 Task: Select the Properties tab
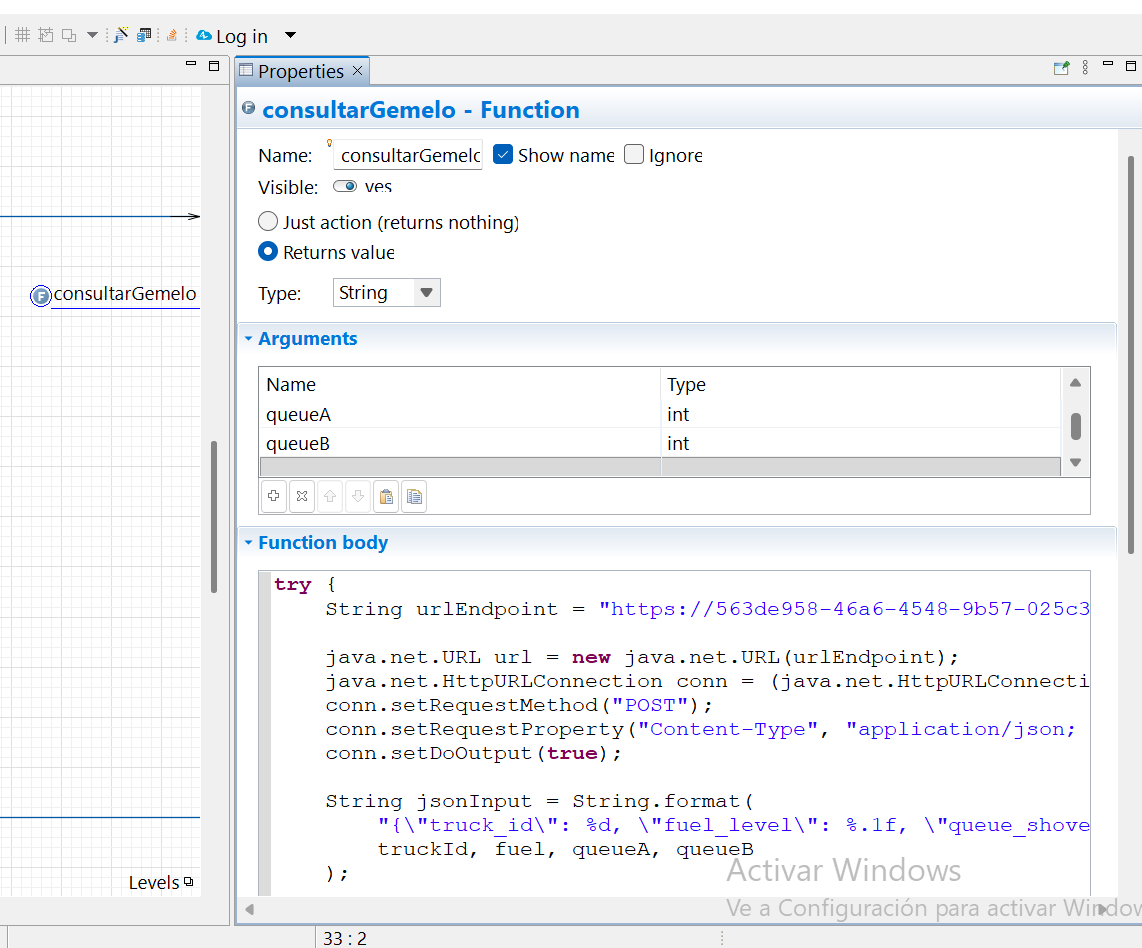pos(301,71)
